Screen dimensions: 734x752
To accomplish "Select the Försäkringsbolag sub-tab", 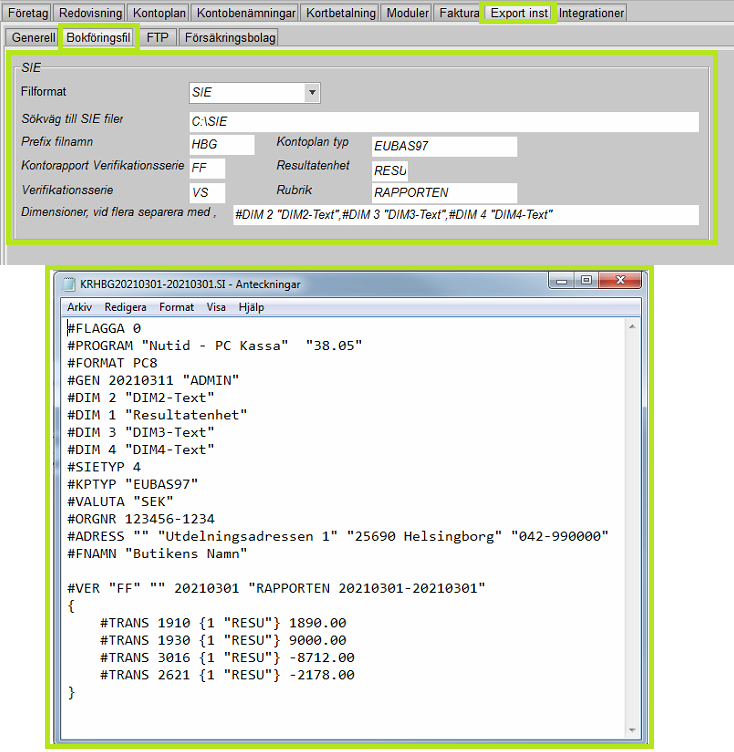I will click(x=229, y=37).
